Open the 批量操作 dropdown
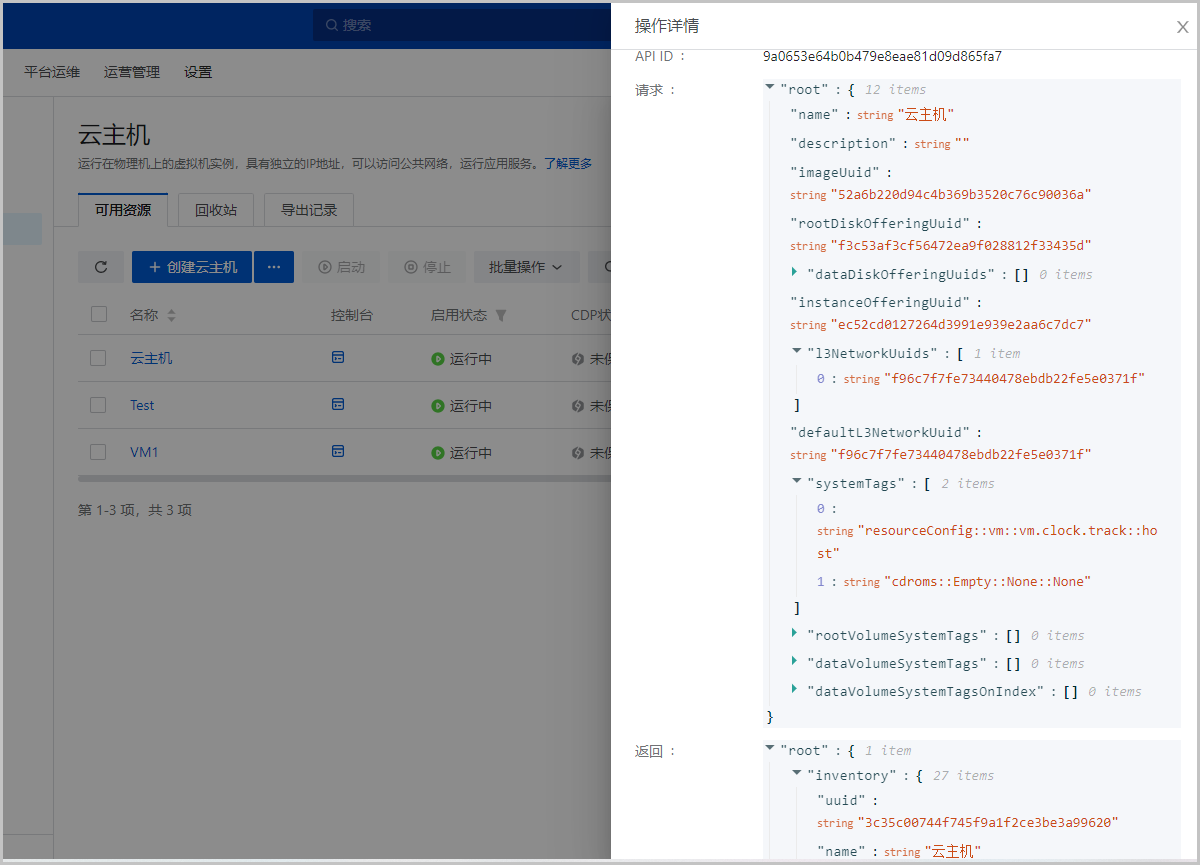The width and height of the screenshot is (1200, 865). [x=526, y=267]
